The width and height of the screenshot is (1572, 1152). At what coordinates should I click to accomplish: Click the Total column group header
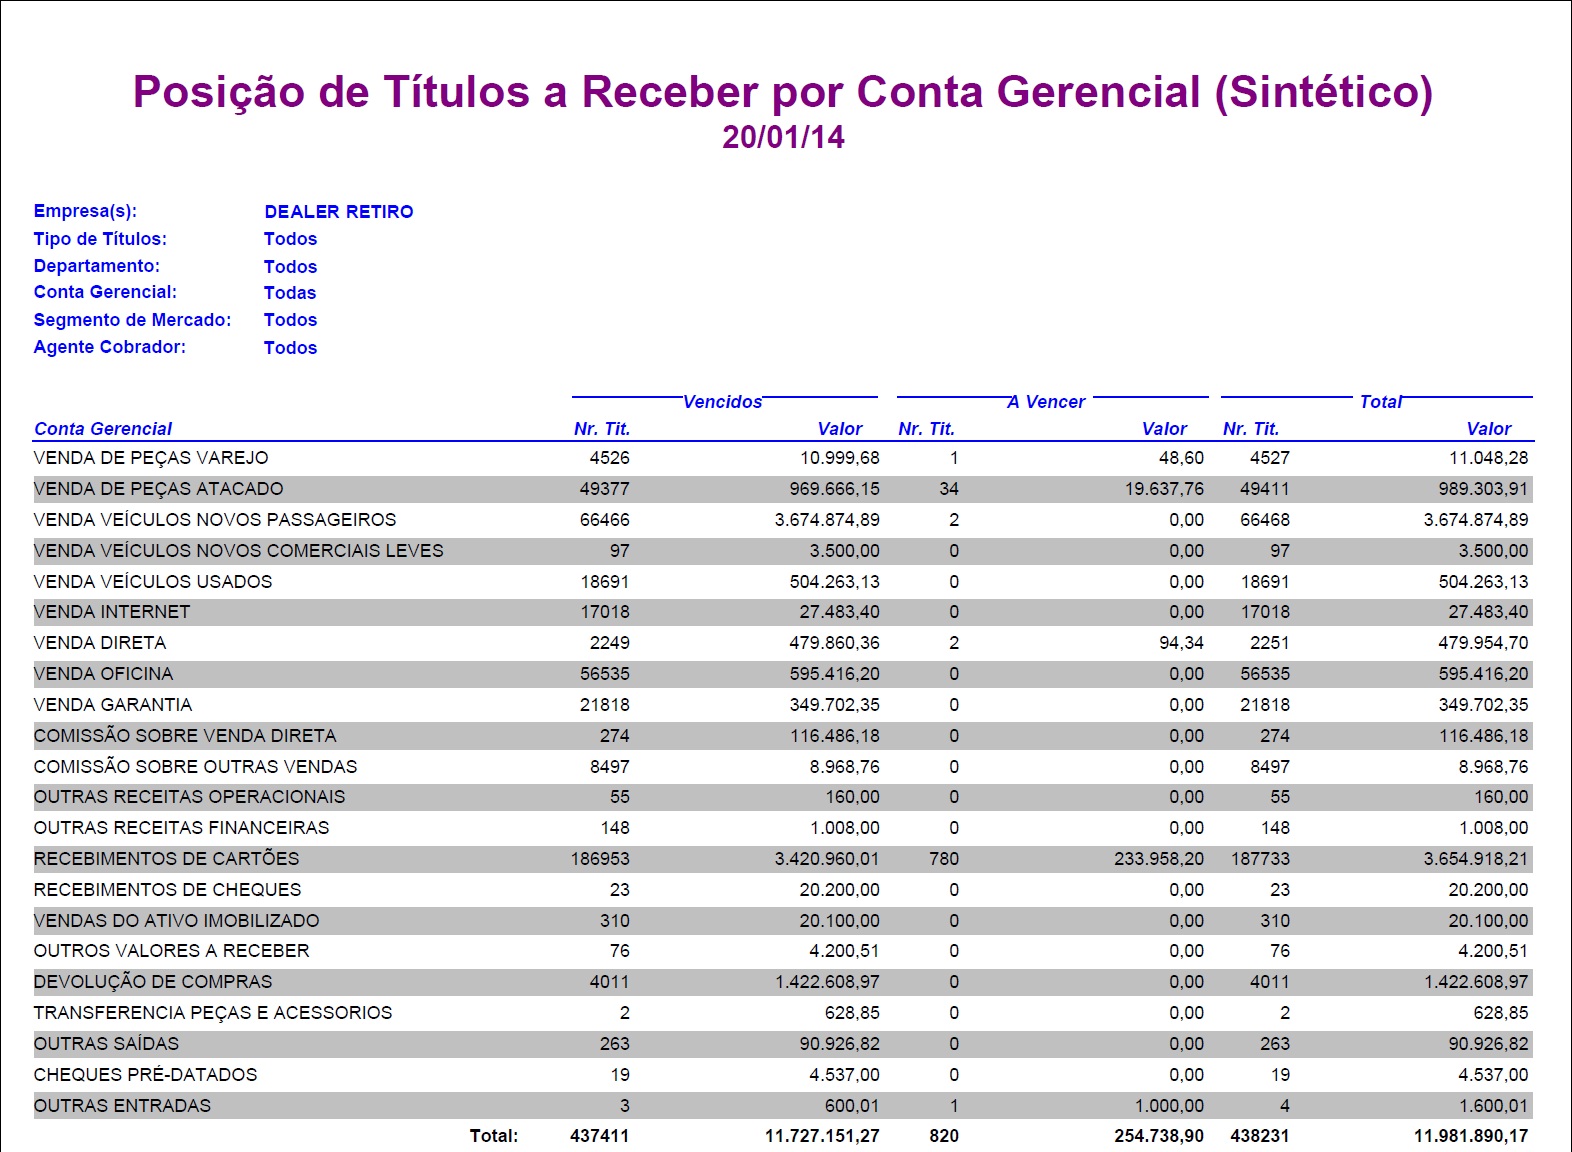pos(1380,402)
